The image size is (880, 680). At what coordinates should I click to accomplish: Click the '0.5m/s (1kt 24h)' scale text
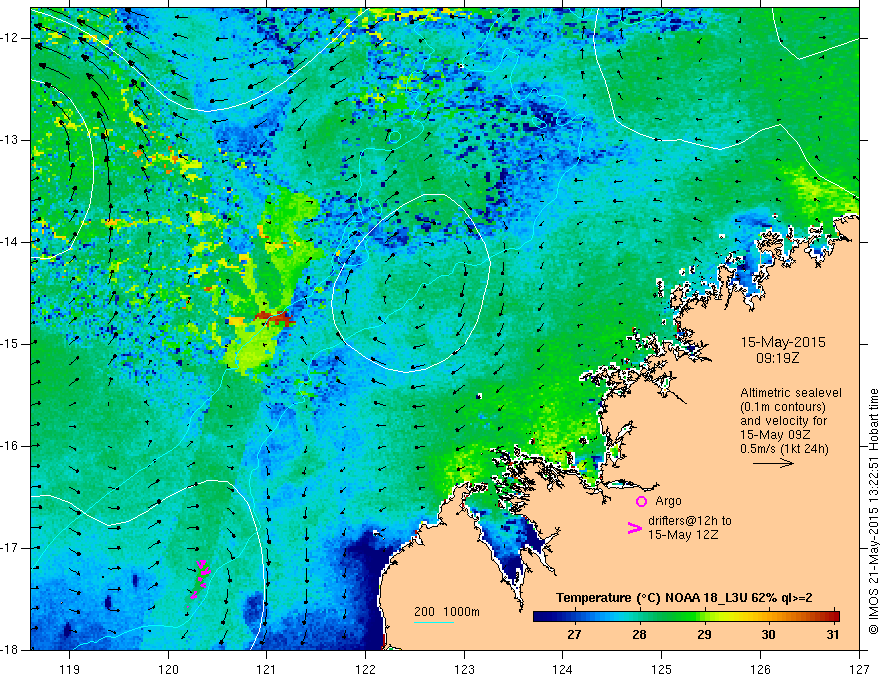pyautogui.click(x=784, y=449)
